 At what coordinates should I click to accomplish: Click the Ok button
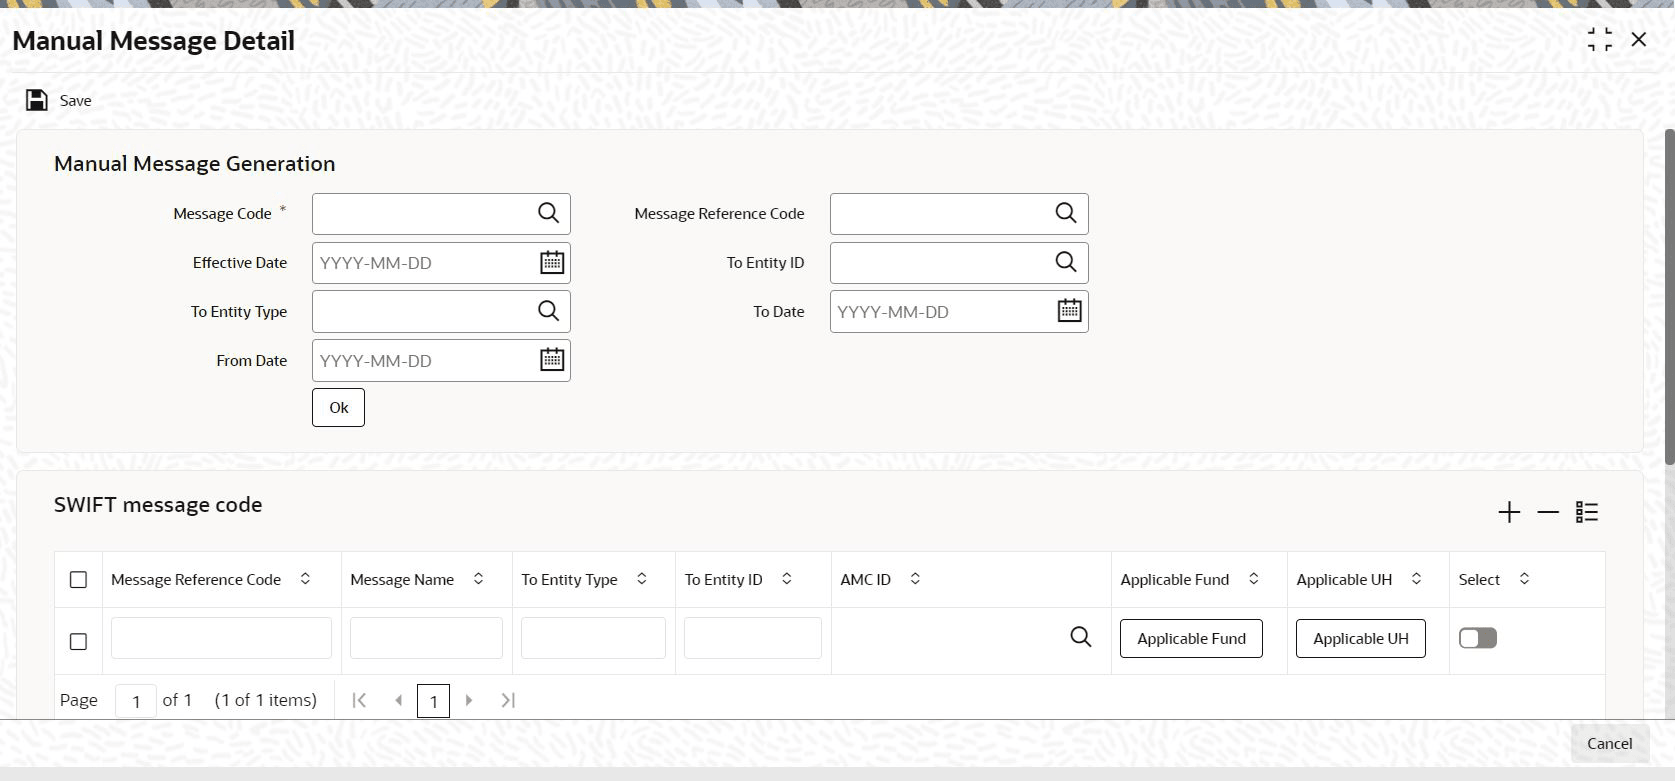pyautogui.click(x=338, y=408)
